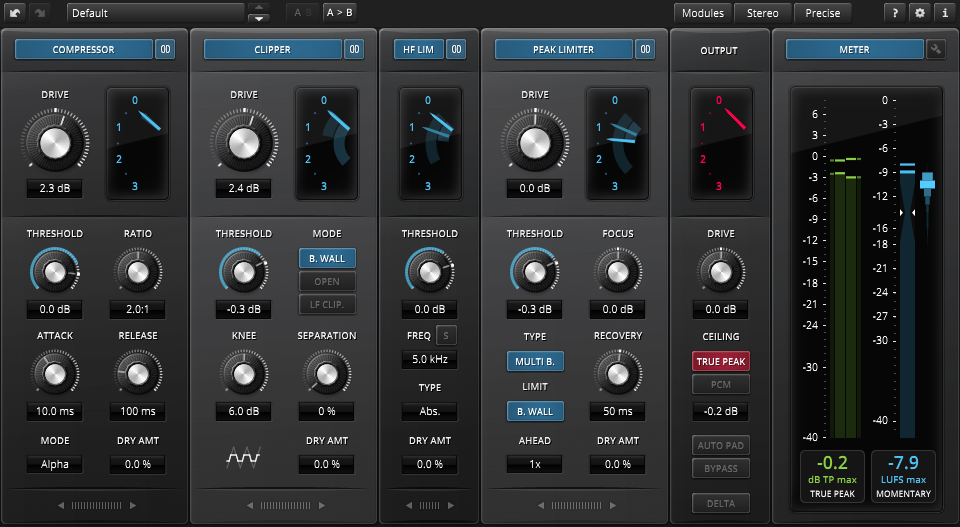Open compressor Mode Alpha selector

(x=55, y=464)
